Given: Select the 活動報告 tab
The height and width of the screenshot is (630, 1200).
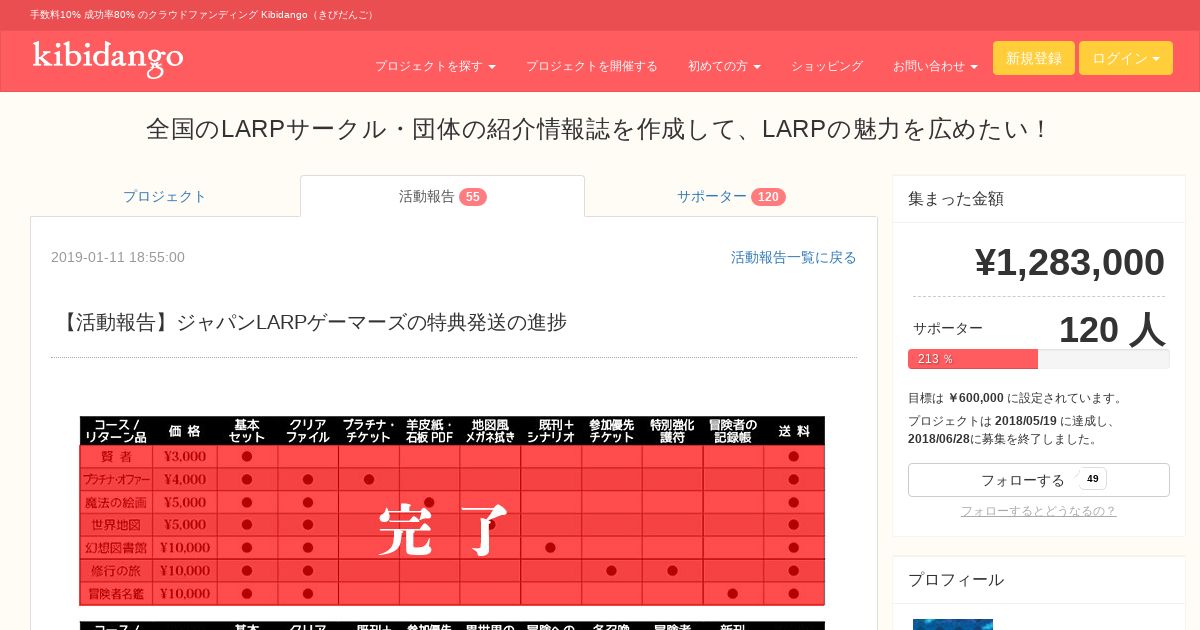Looking at the screenshot, I should pyautogui.click(x=442, y=196).
